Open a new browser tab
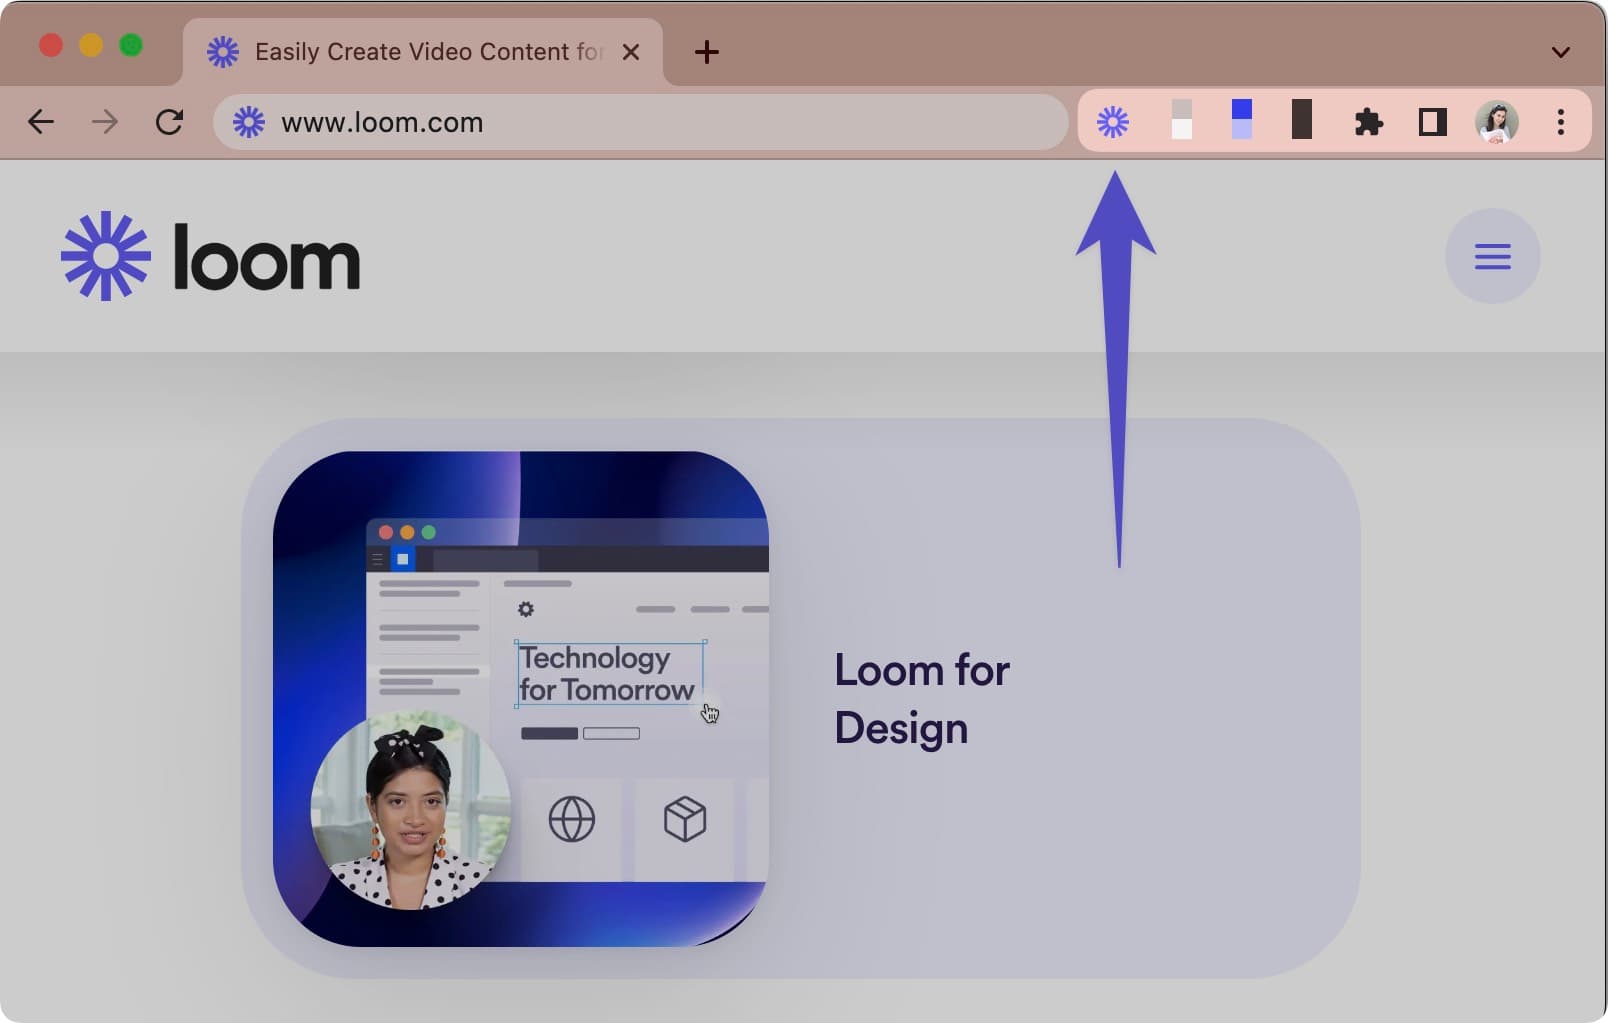Screen dimensions: 1608x1023 click(707, 52)
